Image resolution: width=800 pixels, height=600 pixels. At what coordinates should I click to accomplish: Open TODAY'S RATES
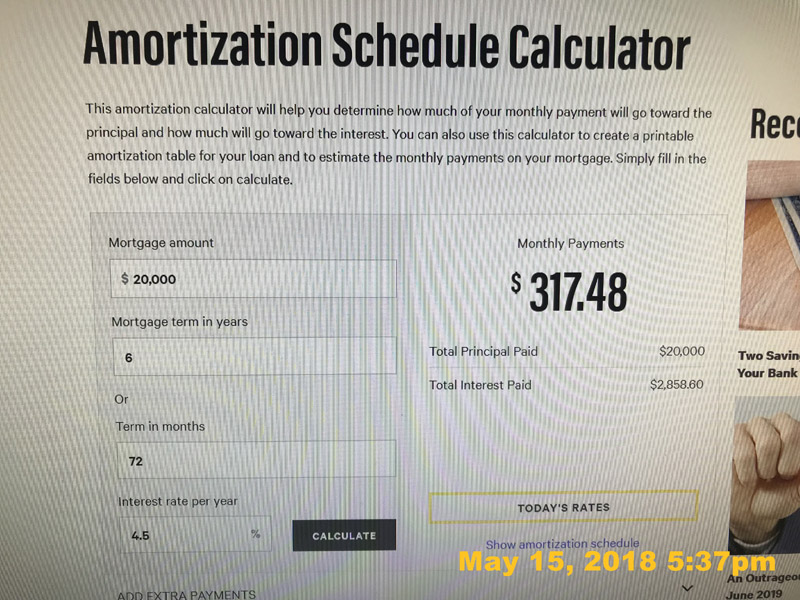click(563, 507)
